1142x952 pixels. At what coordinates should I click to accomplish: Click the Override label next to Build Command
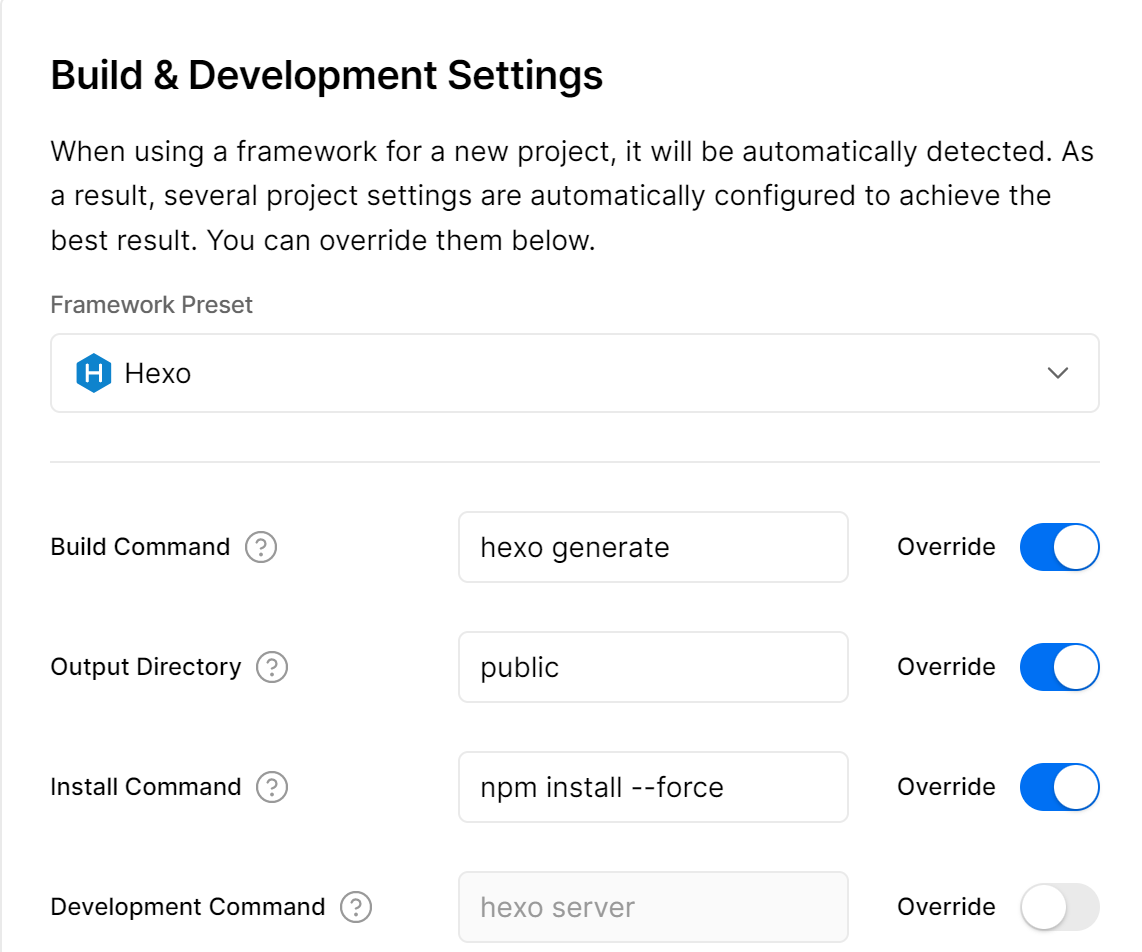tap(946, 547)
